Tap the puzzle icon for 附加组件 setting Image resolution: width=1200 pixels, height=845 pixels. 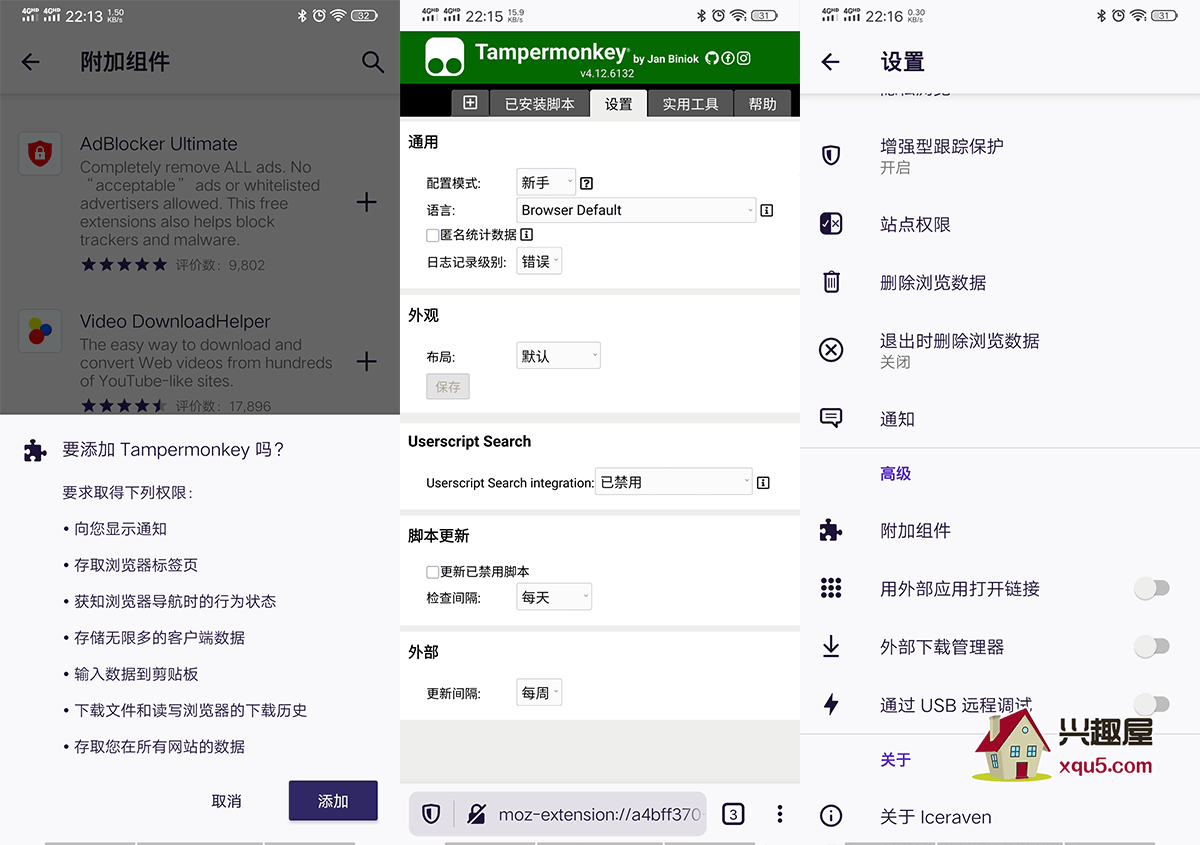click(831, 530)
